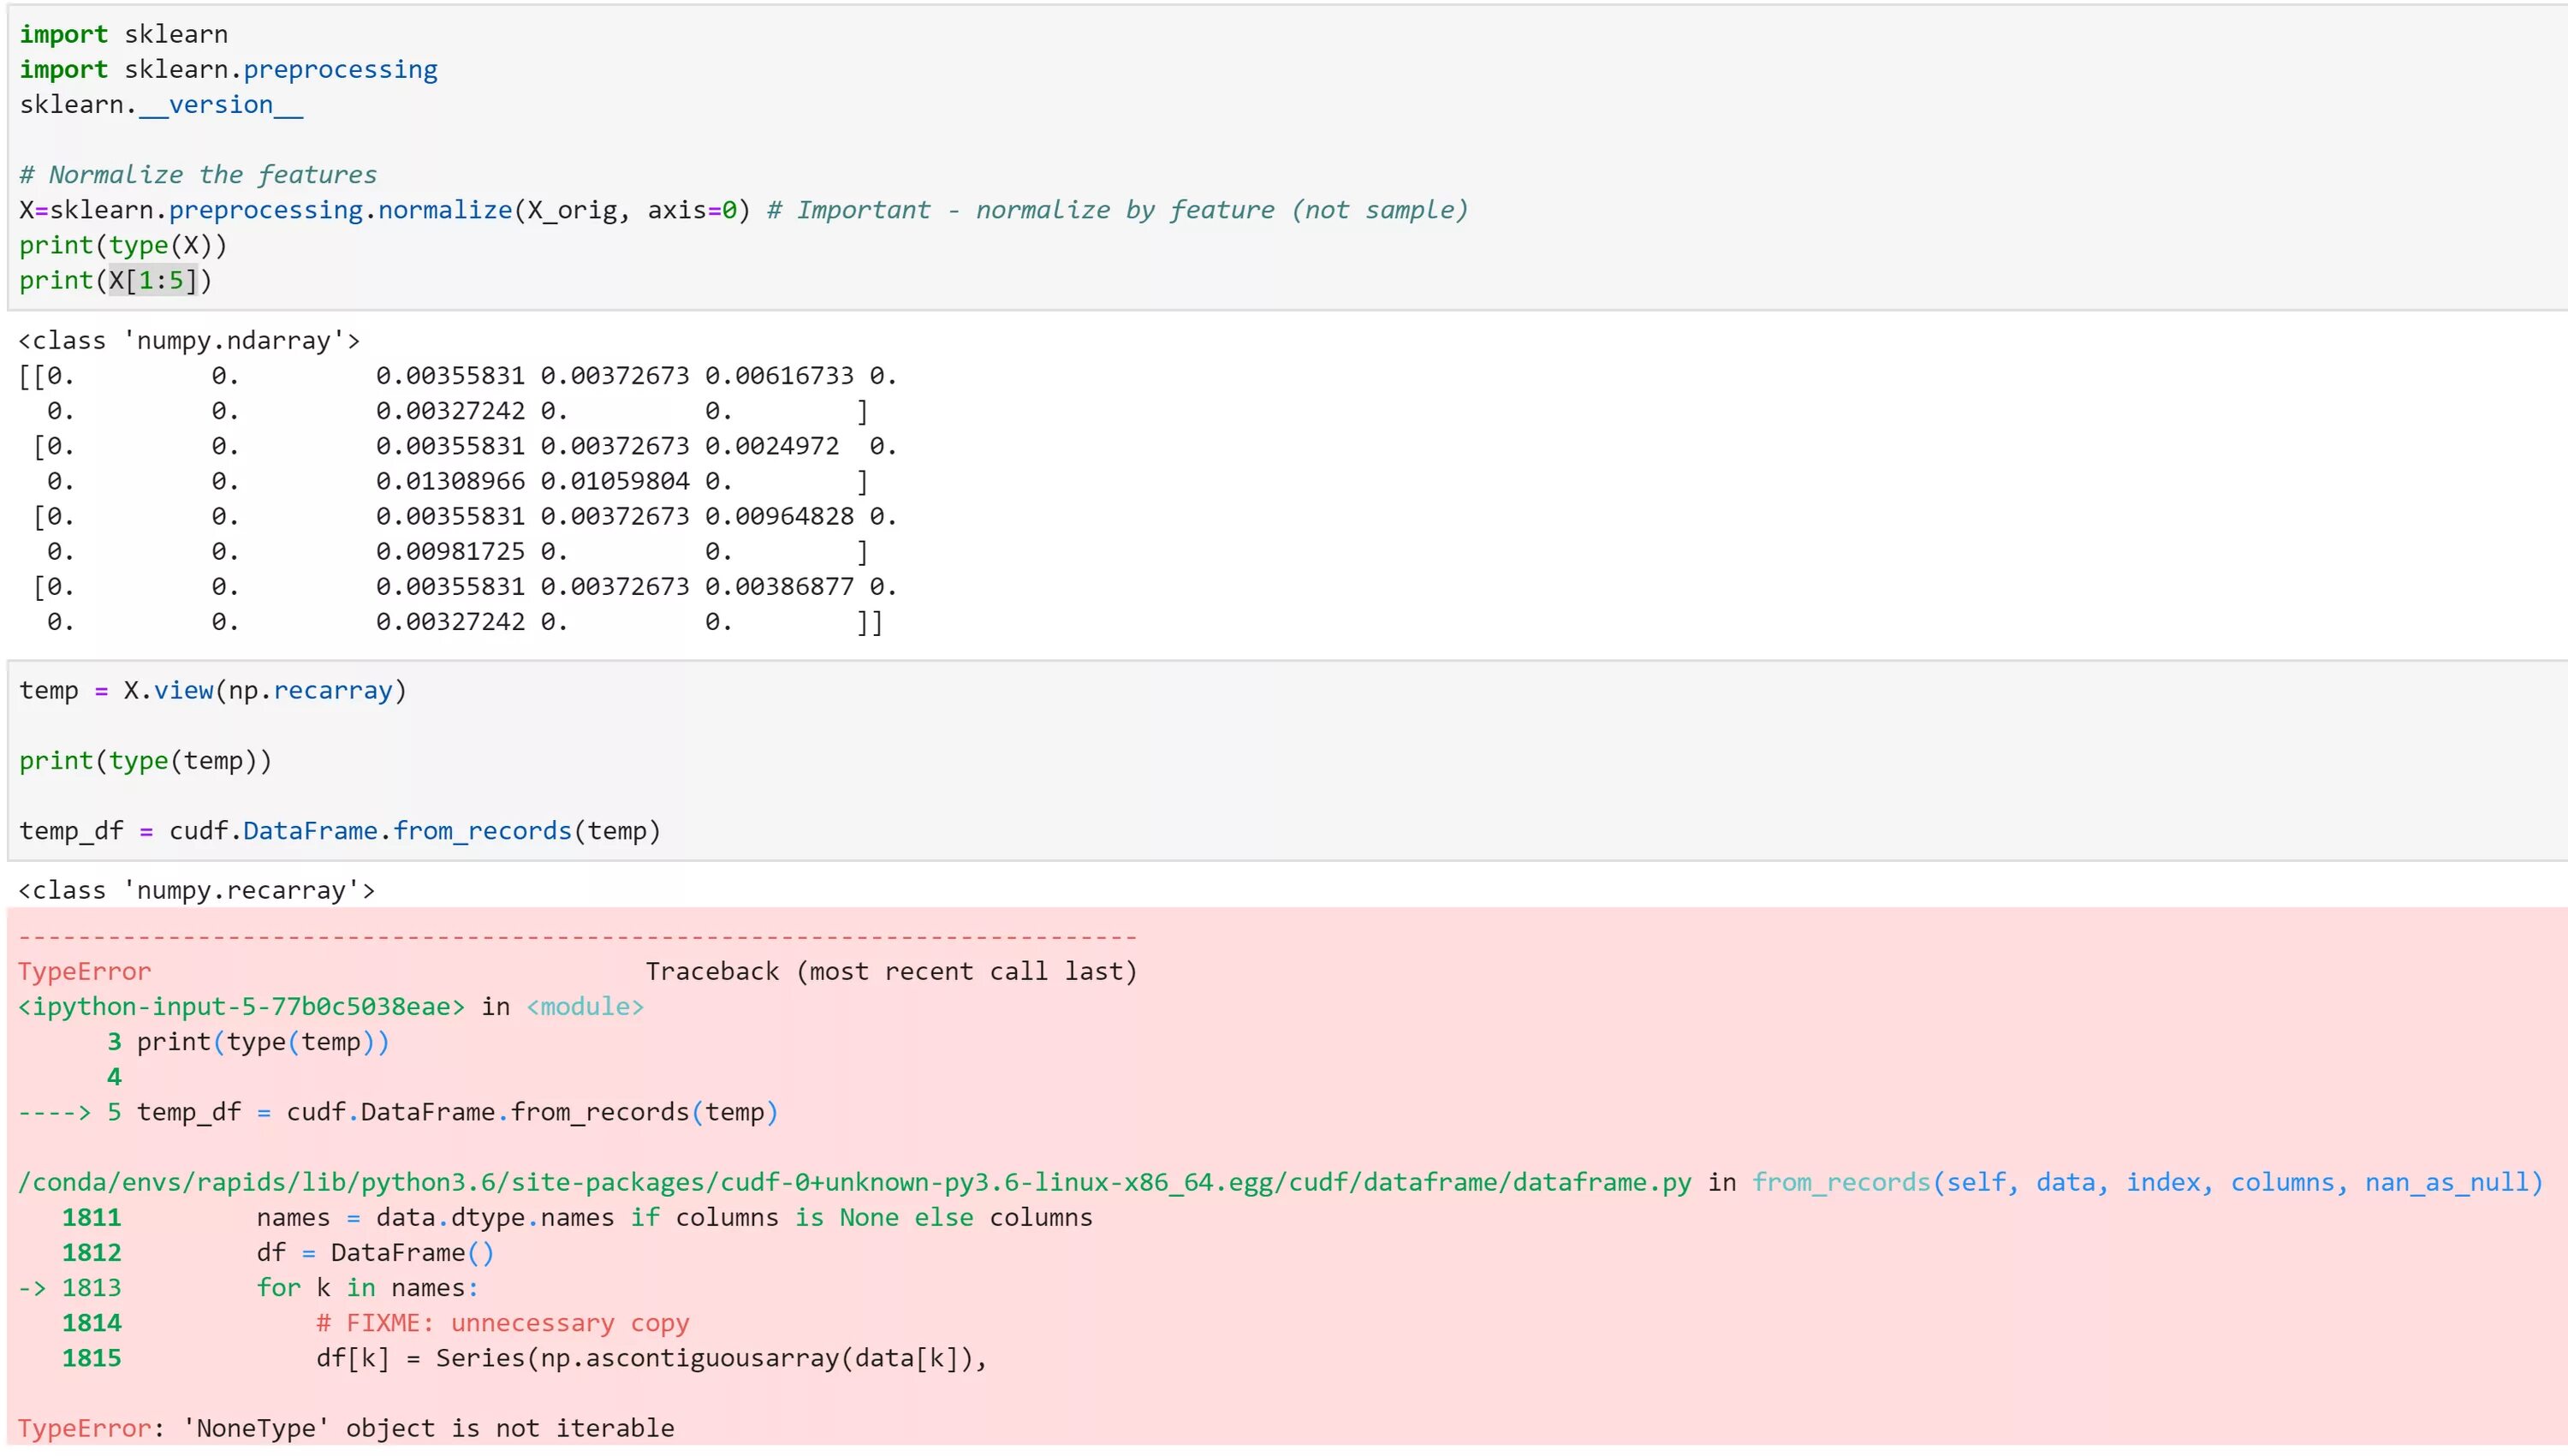2568x1456 pixels.
Task: Click the <class 'numpy.recarray'> output
Action: pos(196,891)
